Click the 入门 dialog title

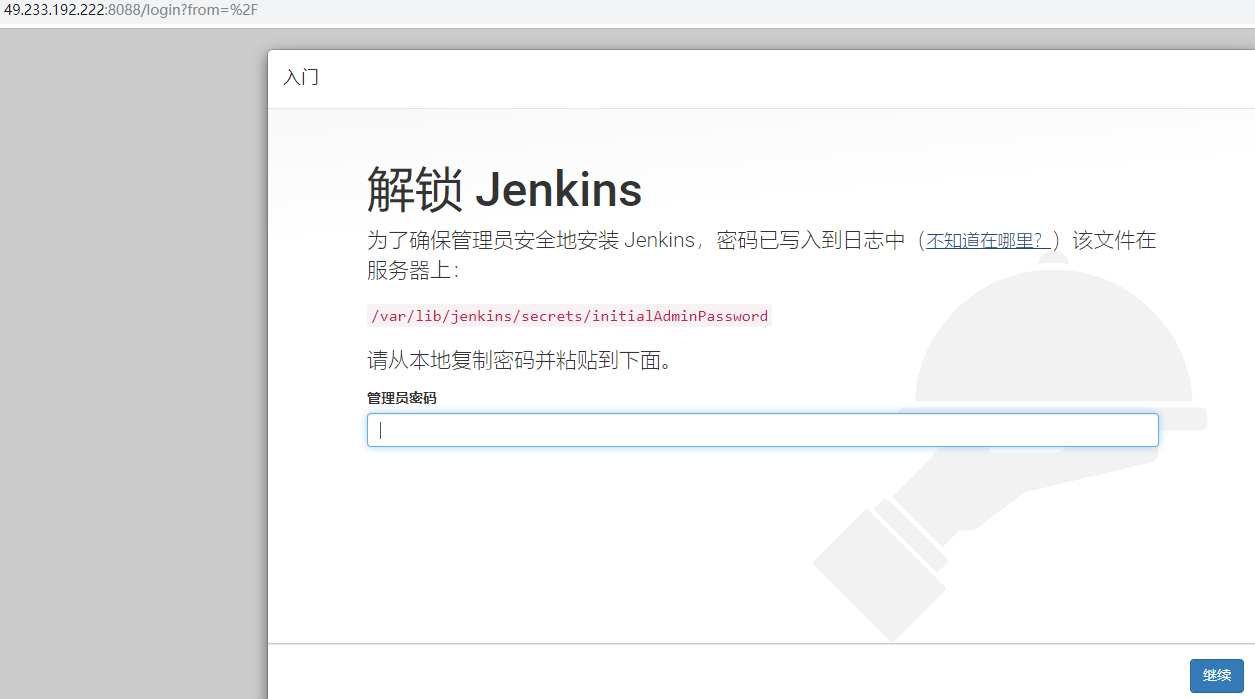pos(301,77)
